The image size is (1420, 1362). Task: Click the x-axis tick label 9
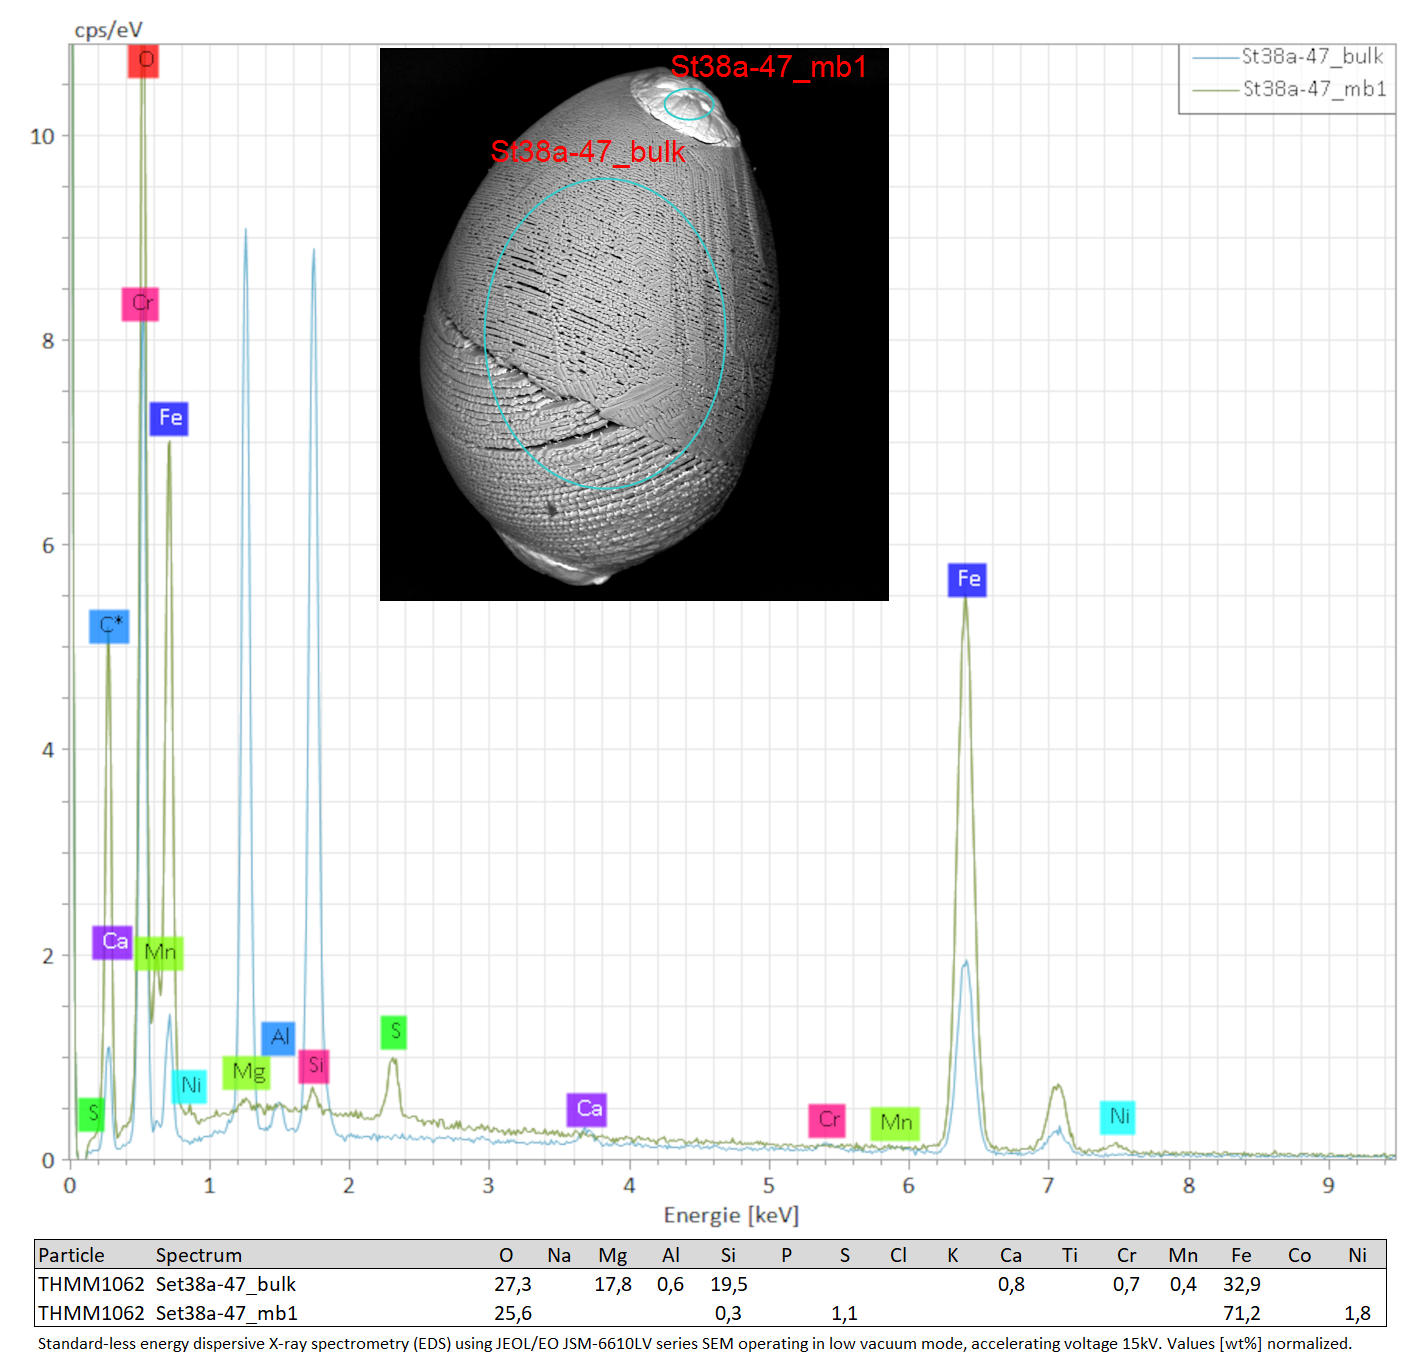tap(1328, 1185)
